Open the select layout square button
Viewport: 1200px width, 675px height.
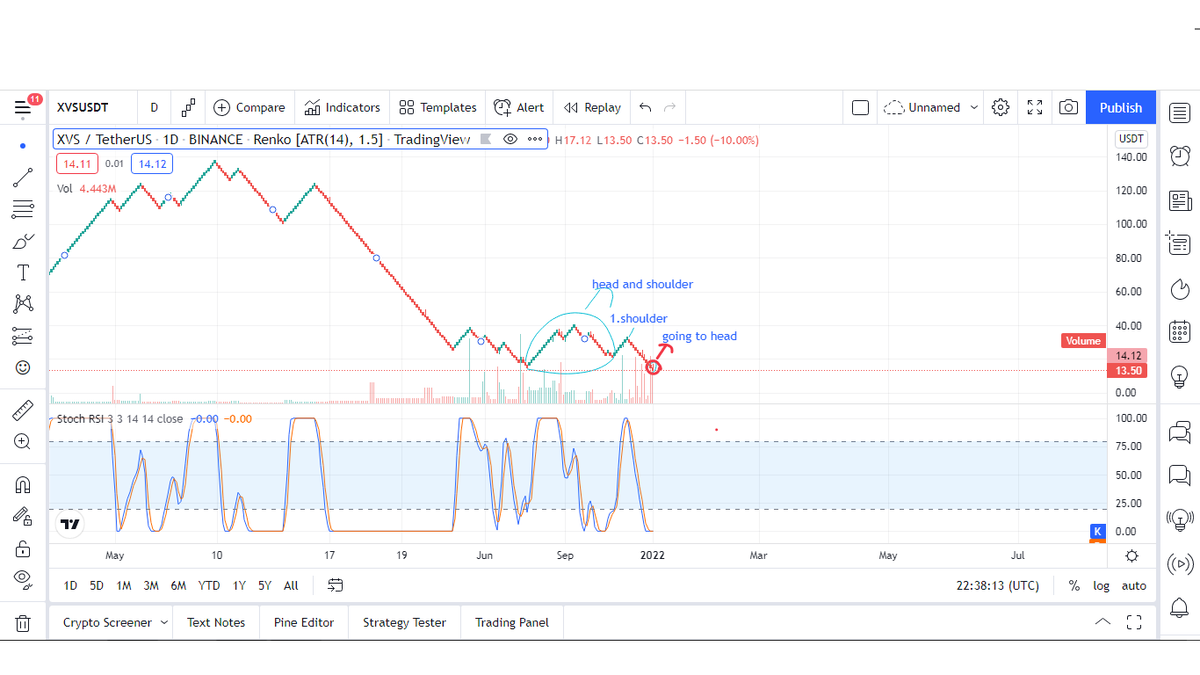click(860, 107)
